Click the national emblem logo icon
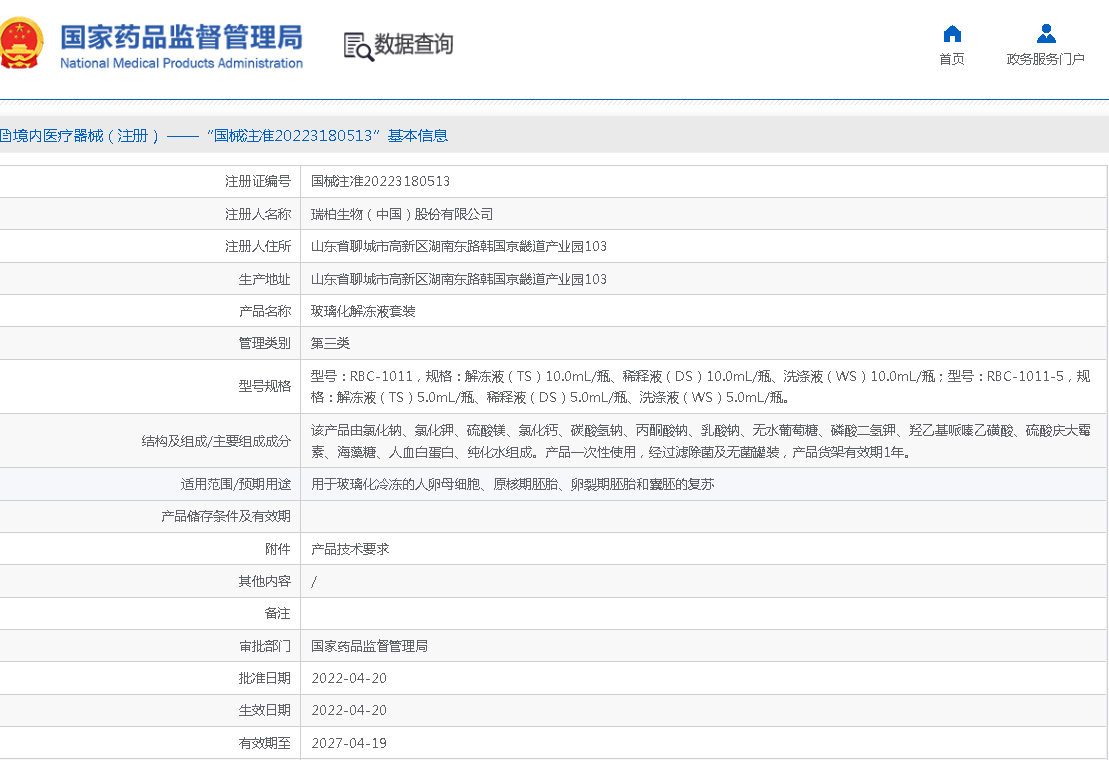This screenshot has width=1109, height=760. coord(22,44)
